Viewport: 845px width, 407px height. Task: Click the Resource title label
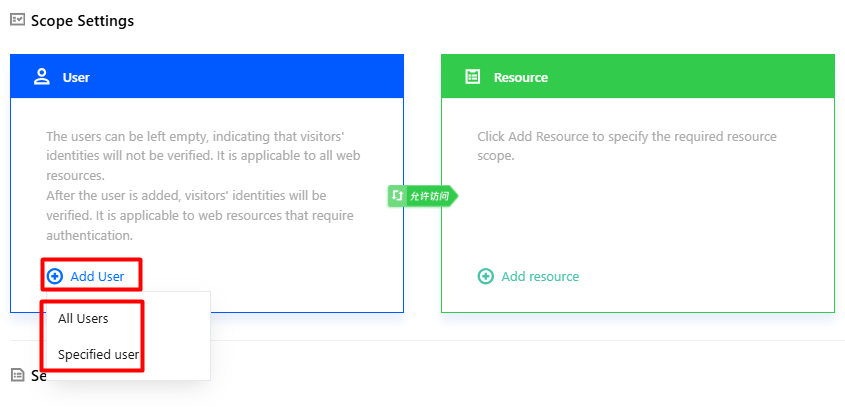point(521,77)
